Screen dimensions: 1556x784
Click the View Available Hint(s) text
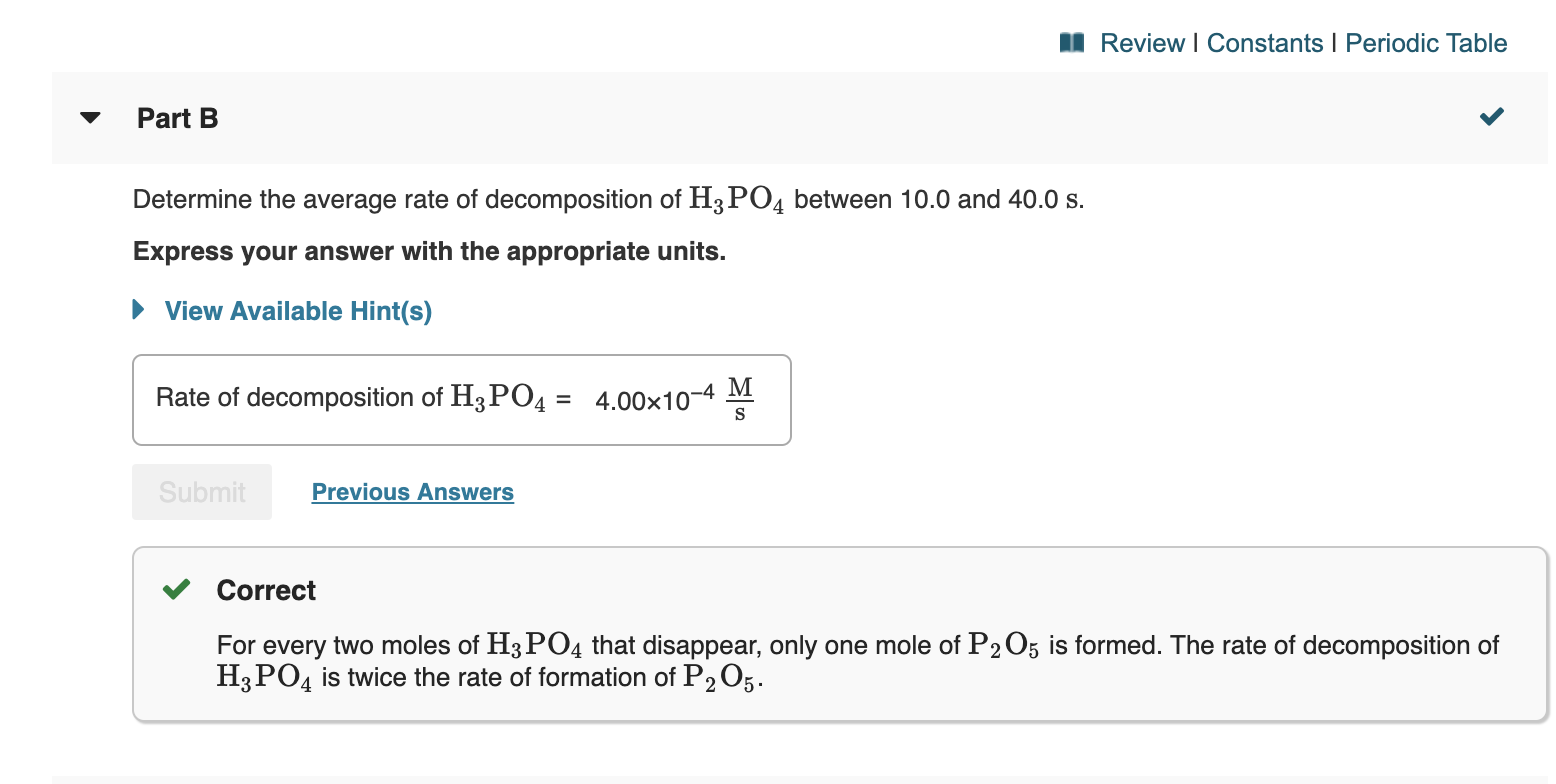pyautogui.click(x=296, y=310)
